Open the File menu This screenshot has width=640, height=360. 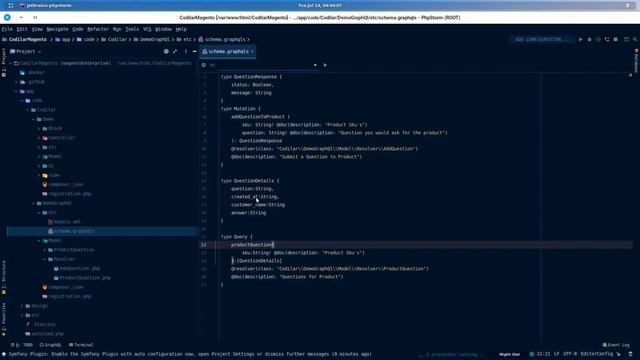(x=7, y=29)
